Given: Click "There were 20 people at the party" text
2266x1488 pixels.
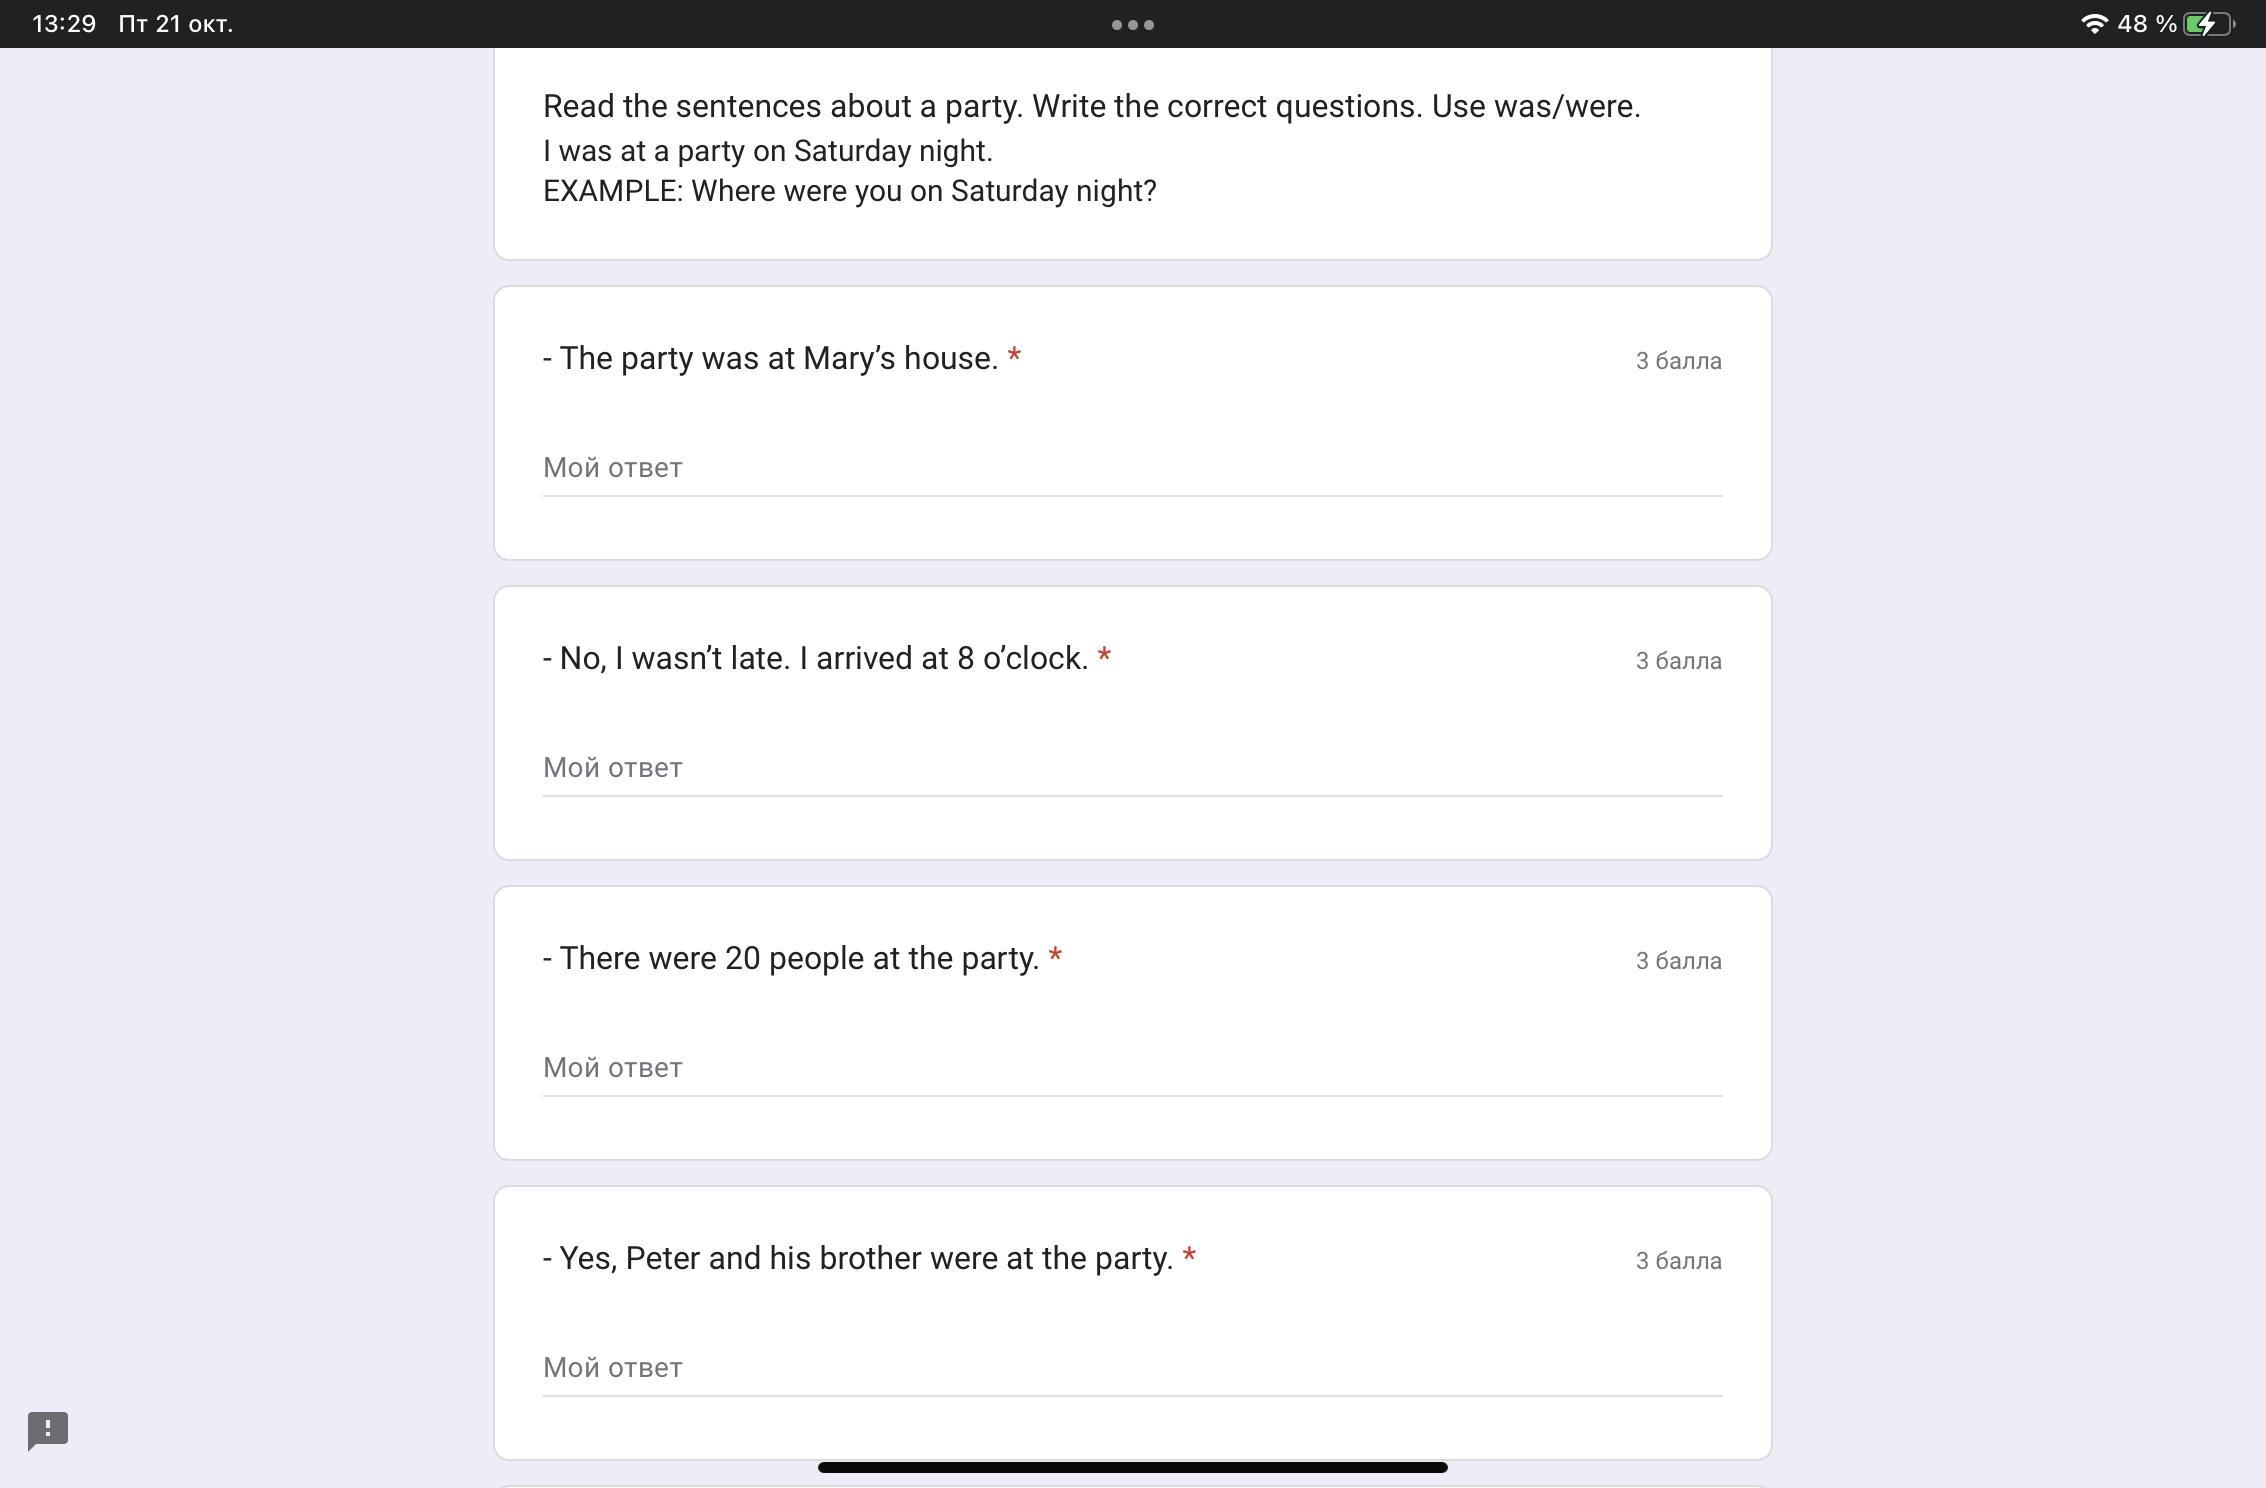Looking at the screenshot, I should coord(791,958).
